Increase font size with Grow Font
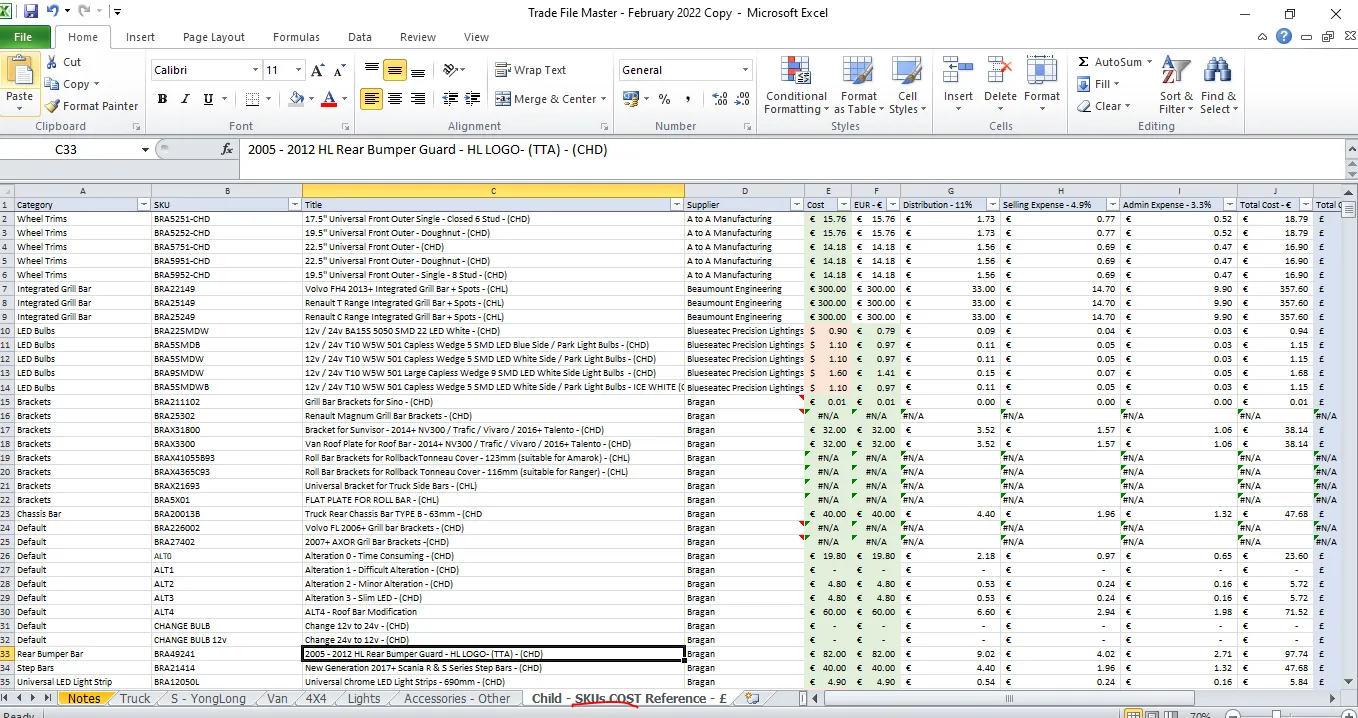The image size is (1358, 718). [318, 70]
